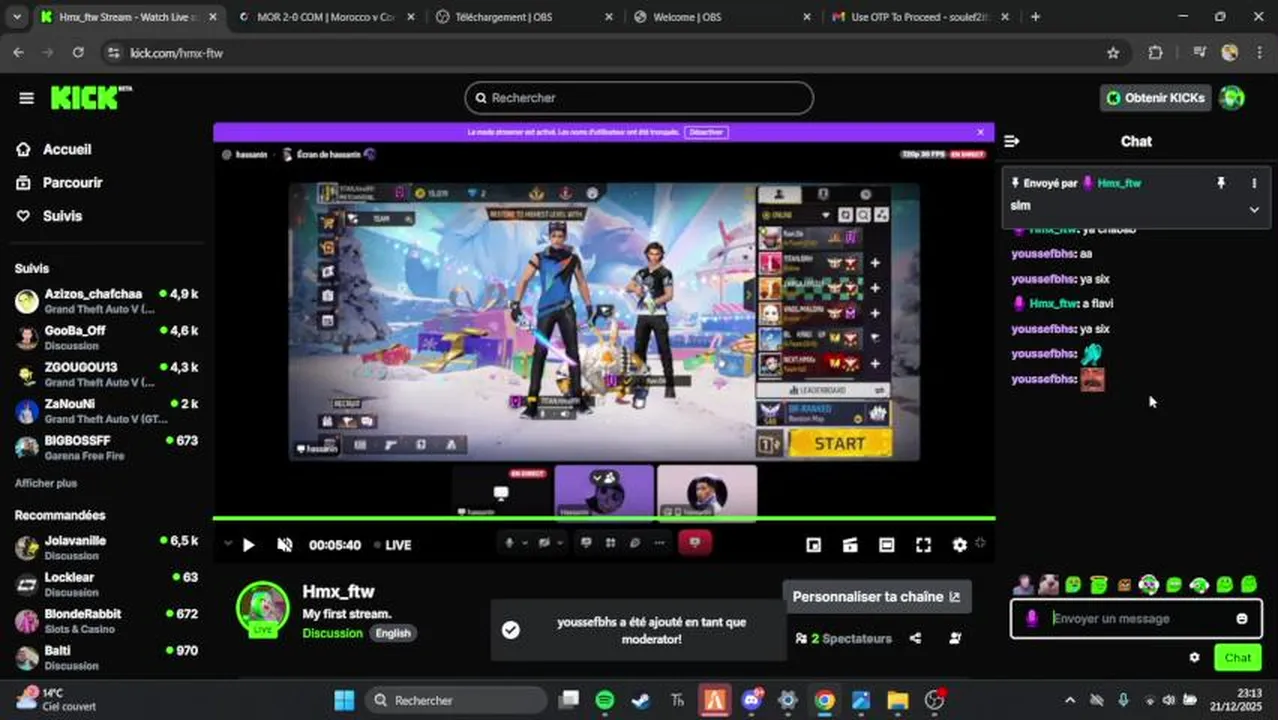Open the user avatar menu at the top right of Kick
The image size is (1278, 720).
click(x=1232, y=98)
